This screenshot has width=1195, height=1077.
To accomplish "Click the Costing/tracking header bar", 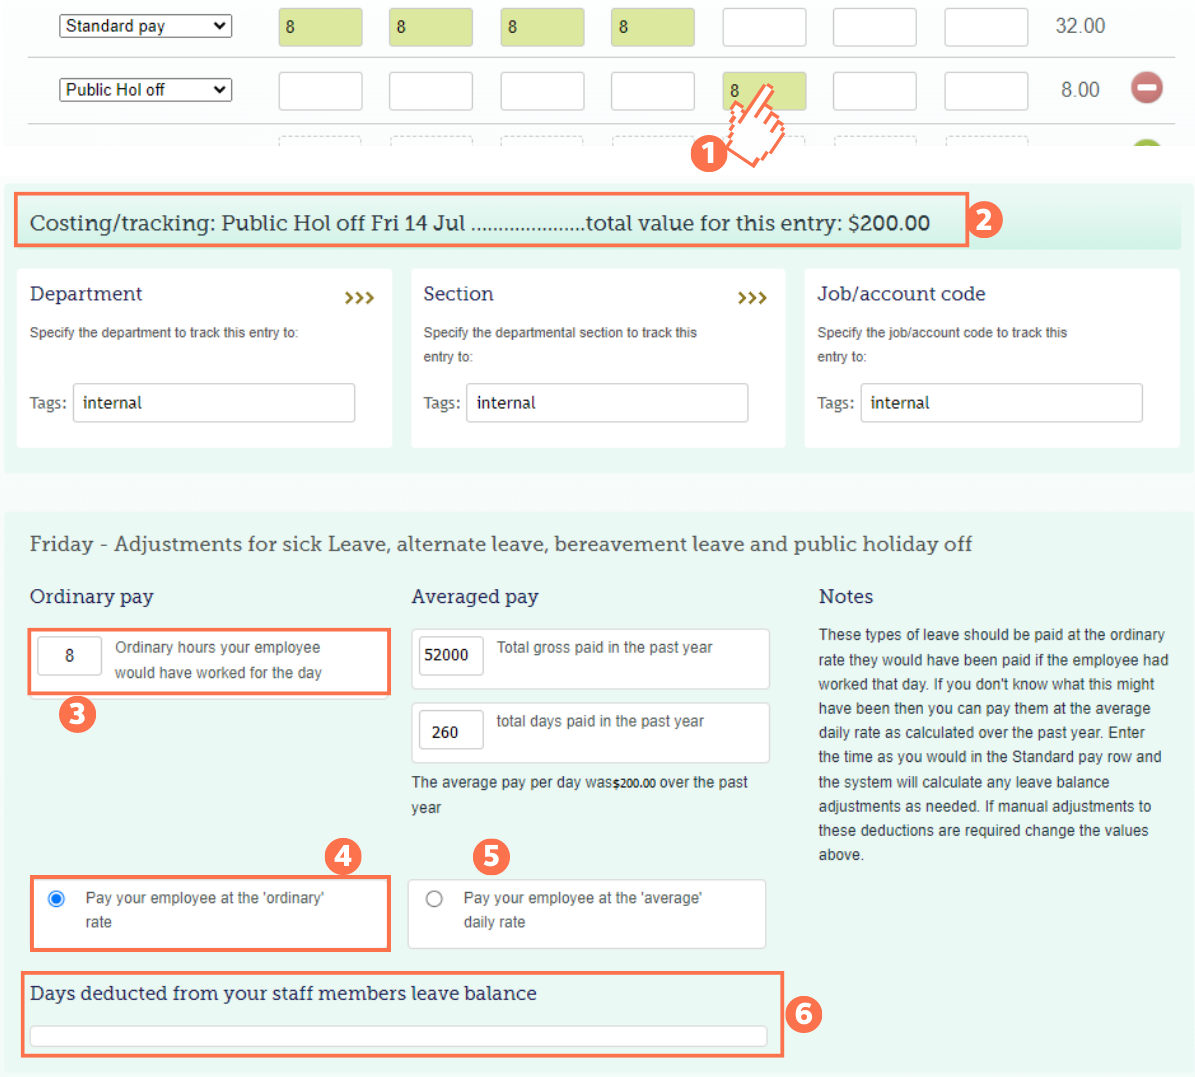I will click(490, 222).
